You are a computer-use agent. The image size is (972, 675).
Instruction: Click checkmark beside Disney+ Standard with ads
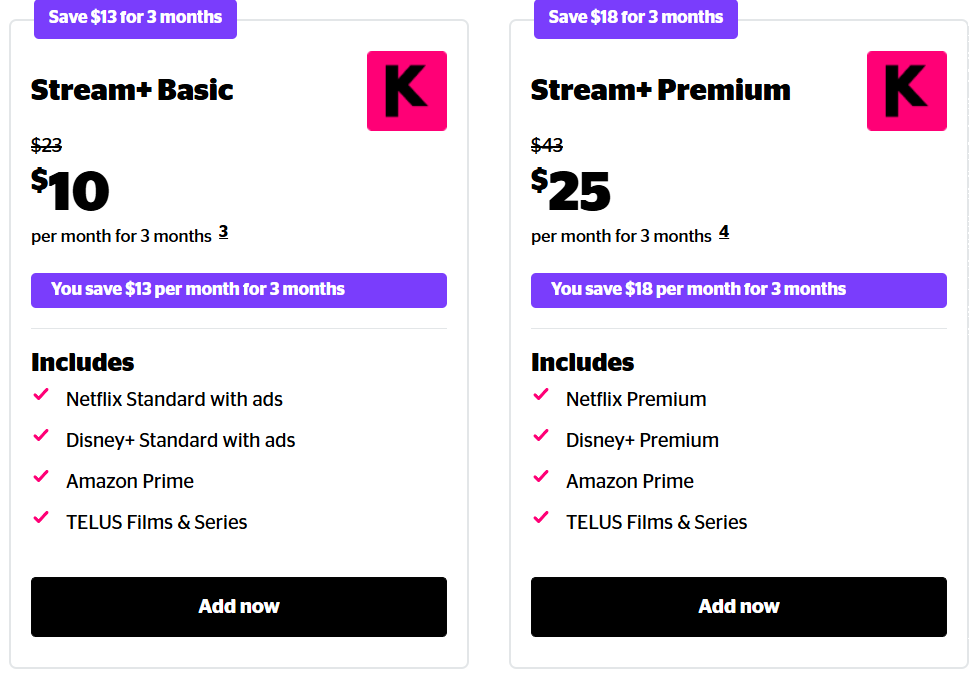point(41,437)
